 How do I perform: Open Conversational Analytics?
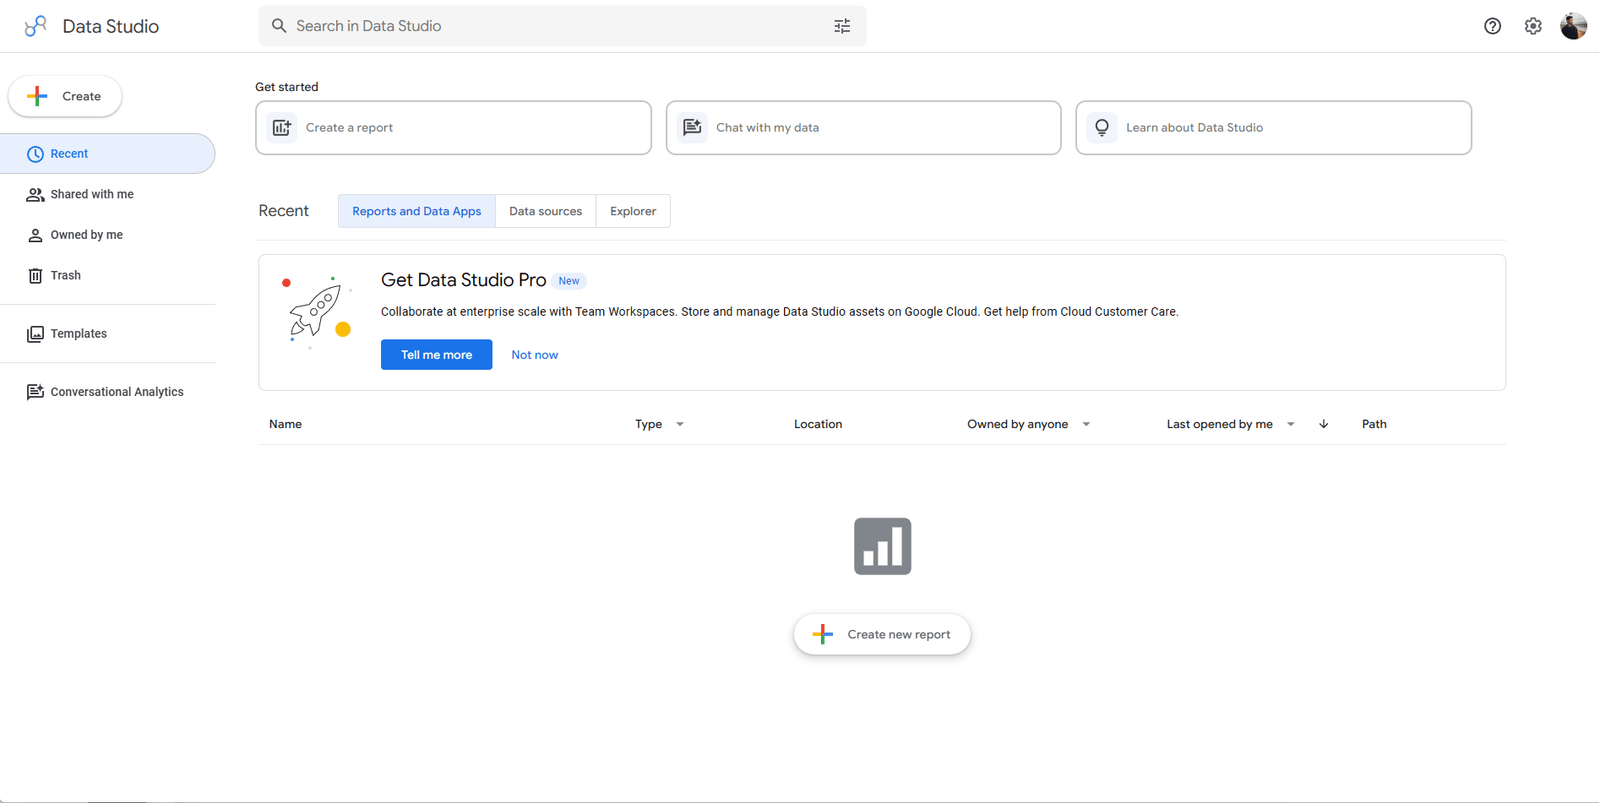pos(107,392)
